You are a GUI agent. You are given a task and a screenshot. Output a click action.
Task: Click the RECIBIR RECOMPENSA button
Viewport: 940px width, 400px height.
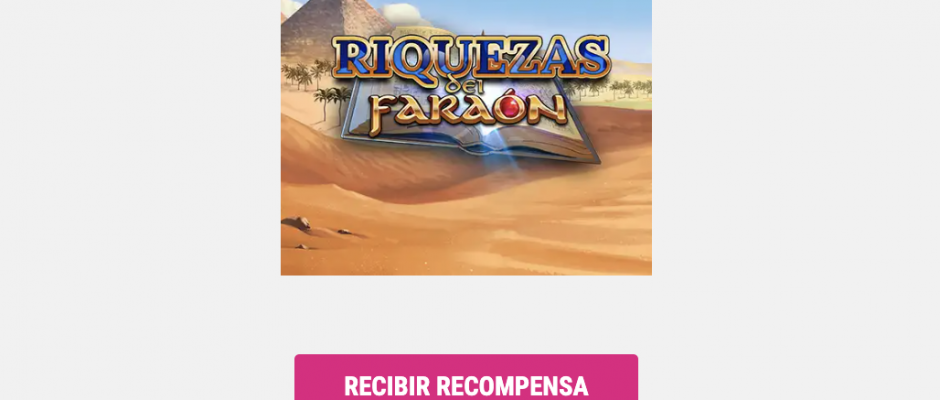point(466,378)
